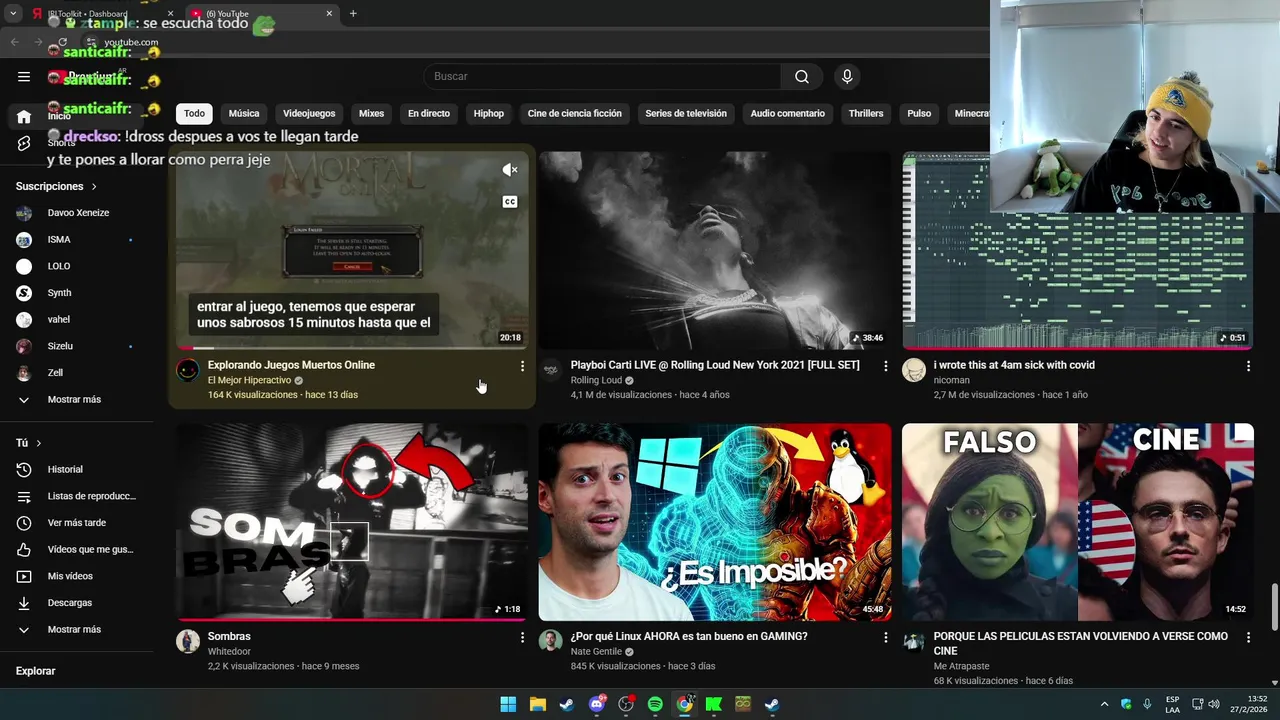The width and height of the screenshot is (1280, 720).
Task: Open options menu for Explorando Juegos Muertos Online
Action: 522,367
